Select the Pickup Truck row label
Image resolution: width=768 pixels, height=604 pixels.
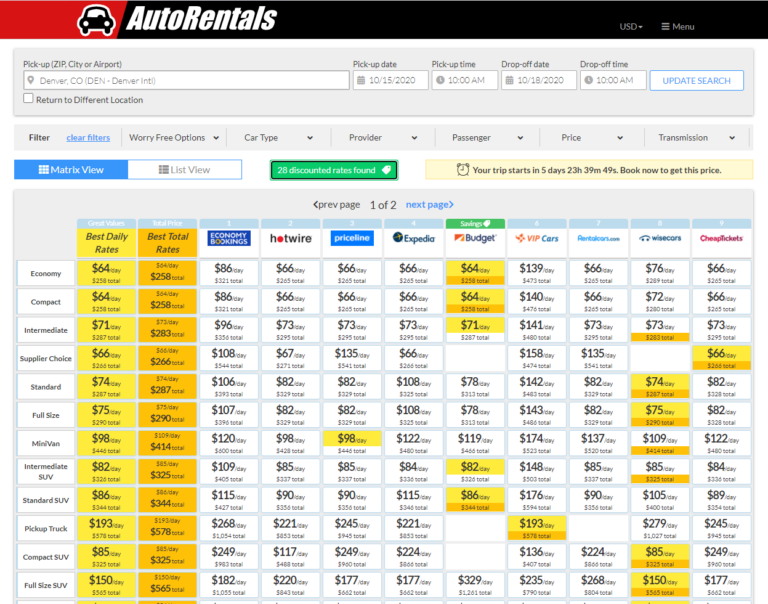(x=46, y=529)
